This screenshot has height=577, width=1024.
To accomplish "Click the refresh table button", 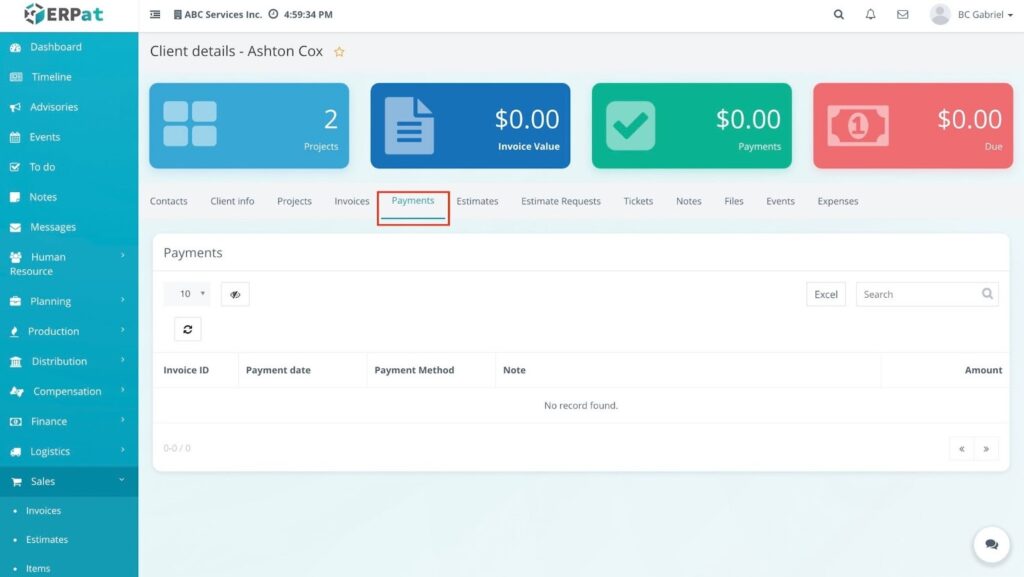I will (187, 329).
